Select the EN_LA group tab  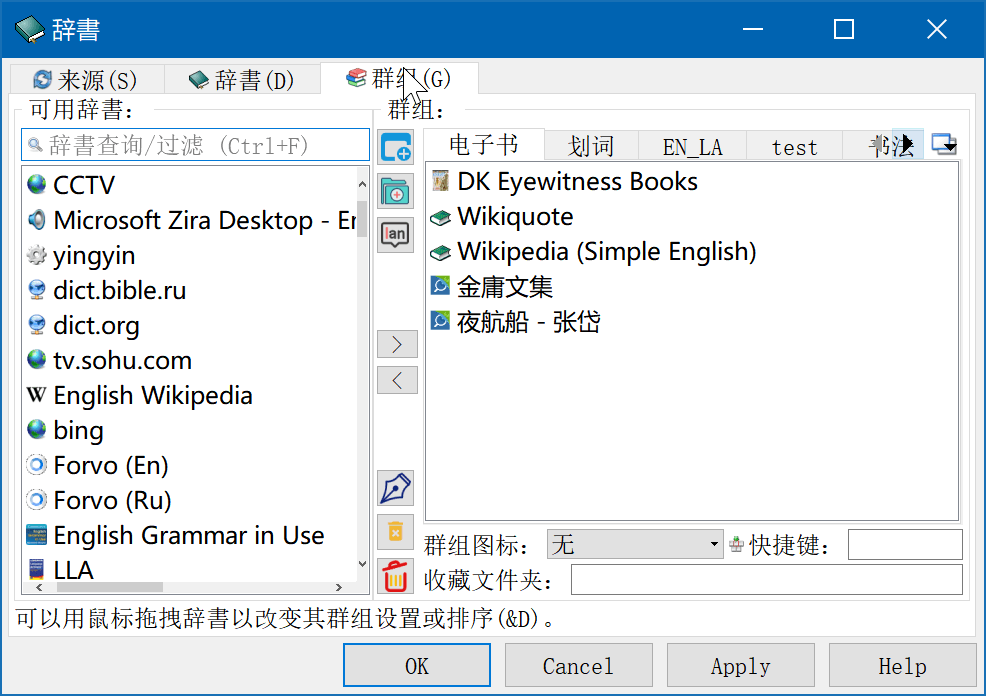tap(692, 147)
